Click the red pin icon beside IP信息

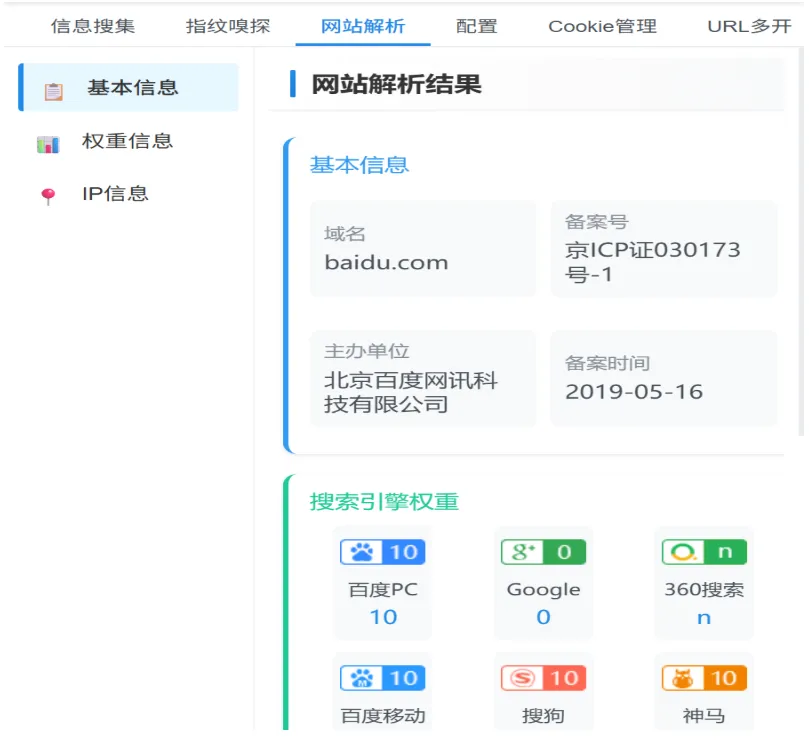coord(48,196)
